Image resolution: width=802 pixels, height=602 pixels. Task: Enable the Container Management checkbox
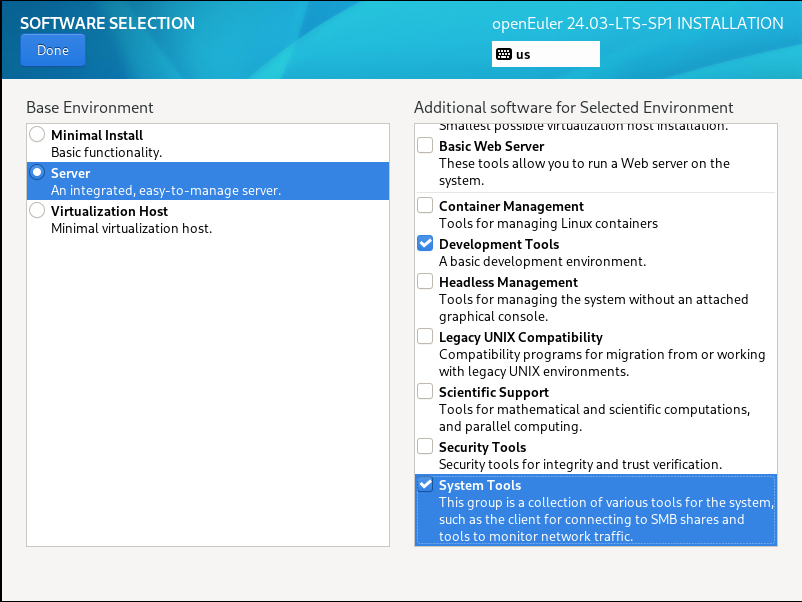[425, 206]
